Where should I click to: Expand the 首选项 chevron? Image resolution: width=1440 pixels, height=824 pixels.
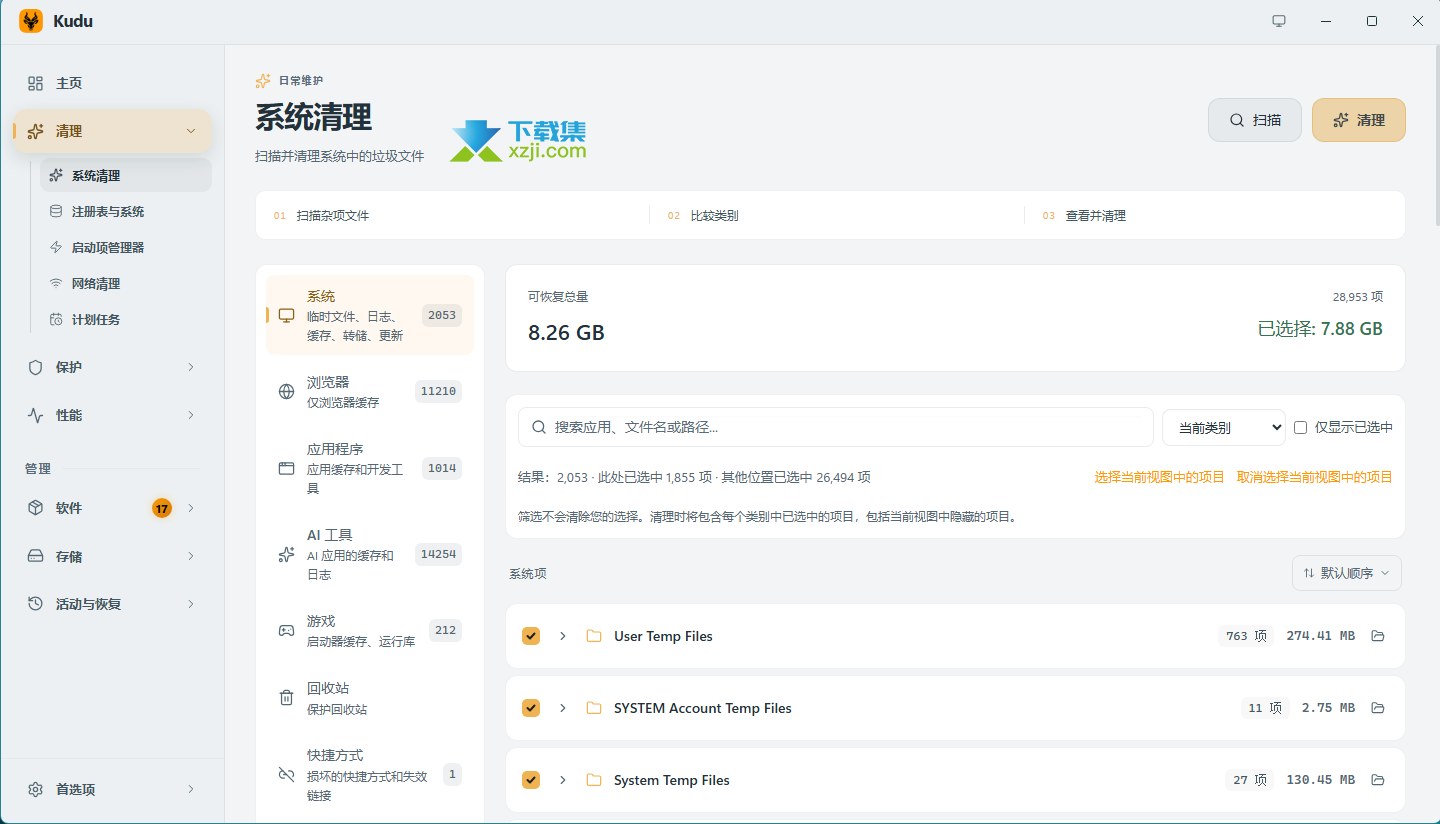tap(191, 789)
